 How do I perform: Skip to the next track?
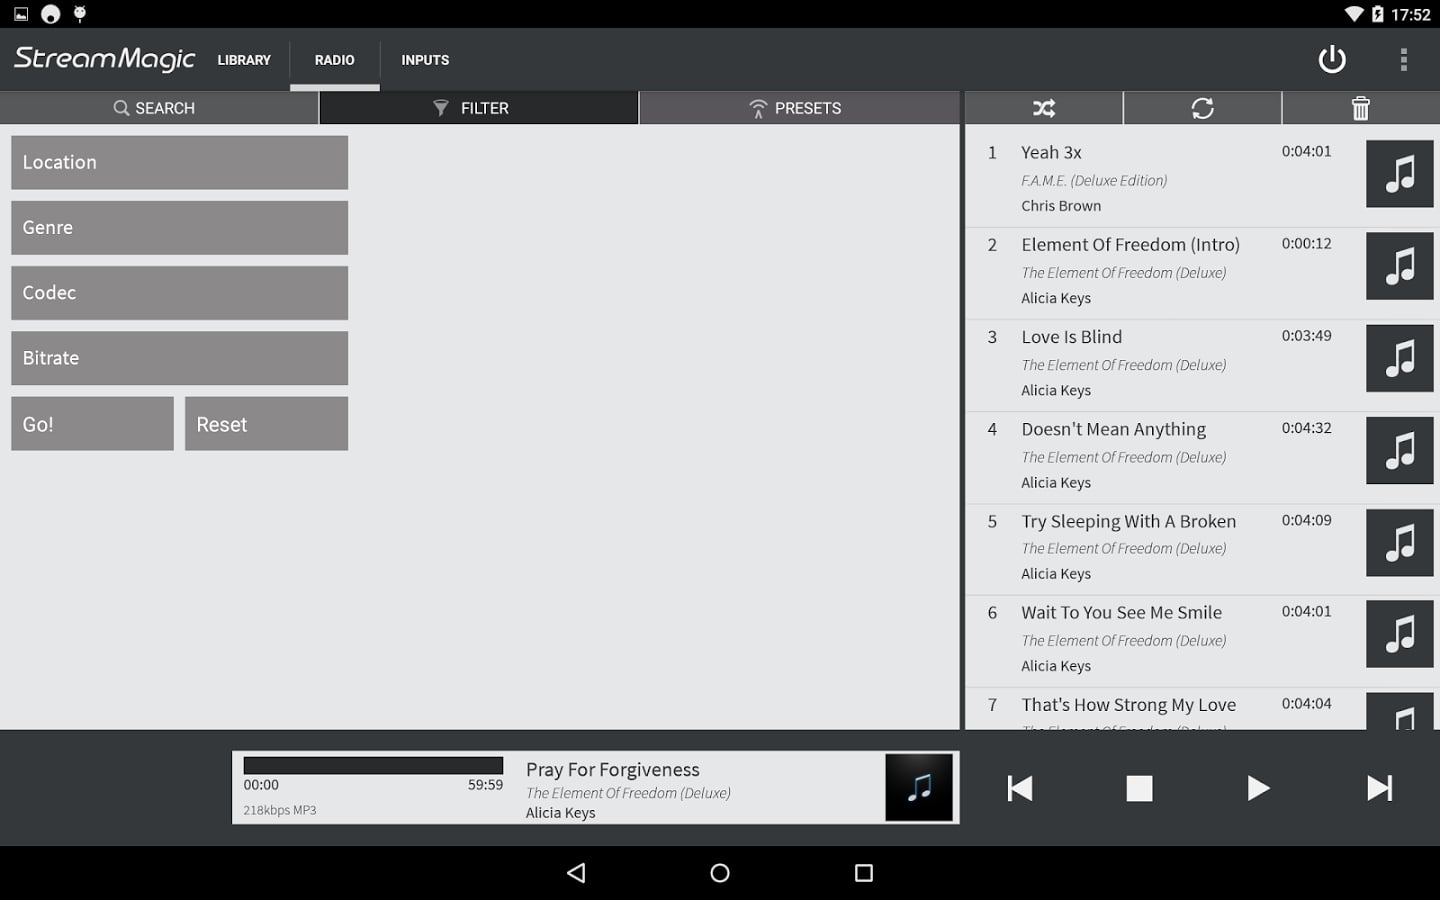[x=1380, y=788]
